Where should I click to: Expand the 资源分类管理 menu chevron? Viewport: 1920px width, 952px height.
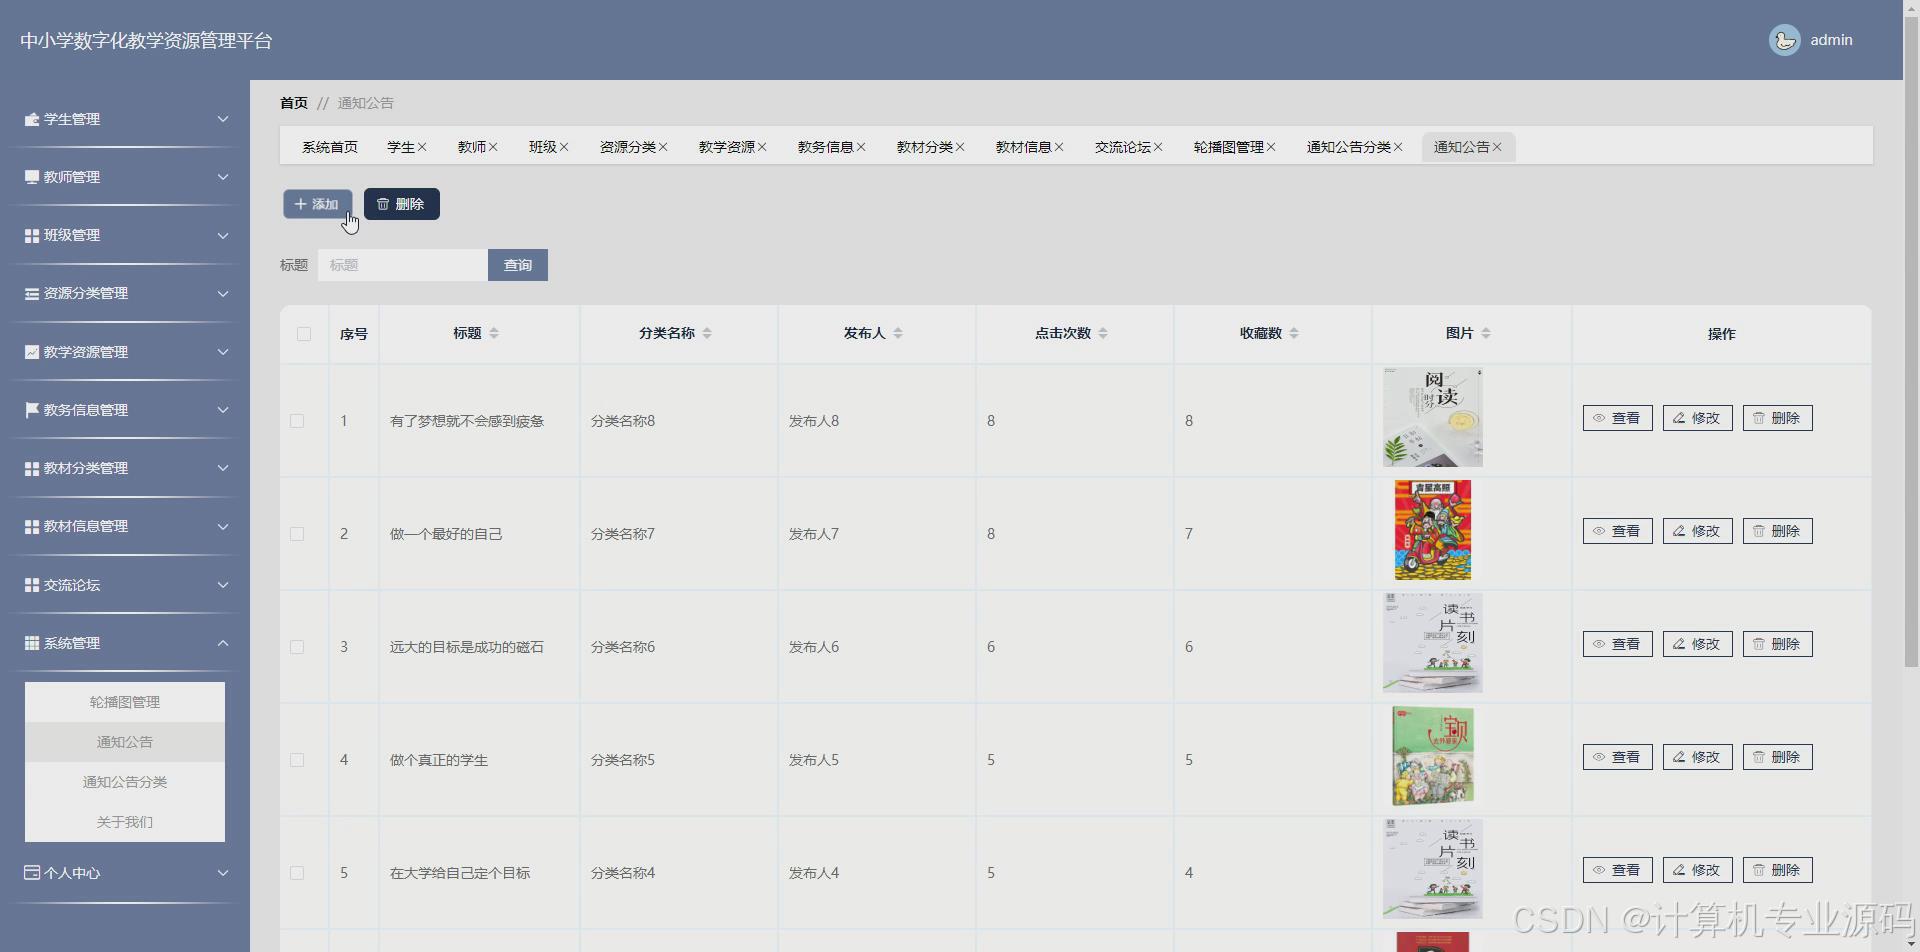click(x=223, y=293)
